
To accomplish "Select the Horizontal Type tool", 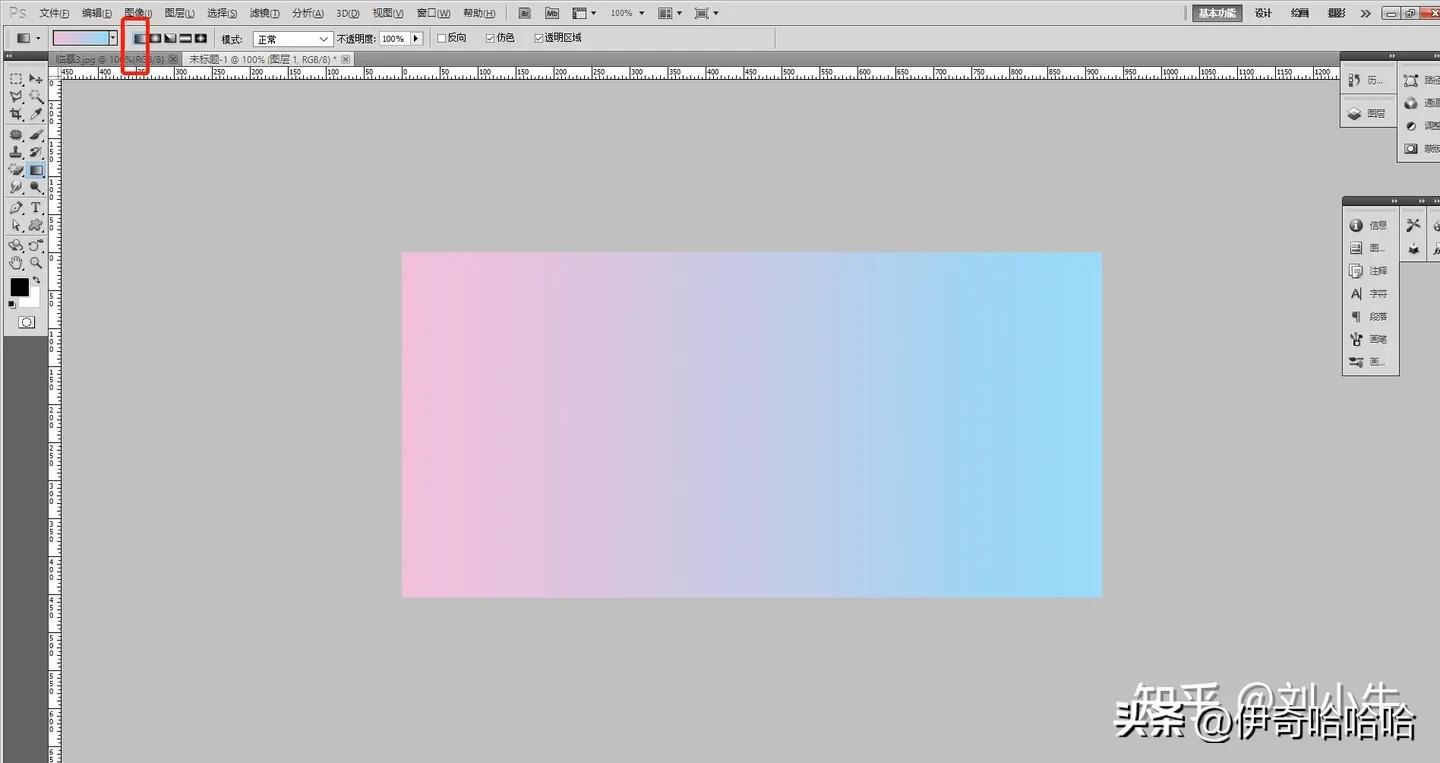I will click(36, 207).
